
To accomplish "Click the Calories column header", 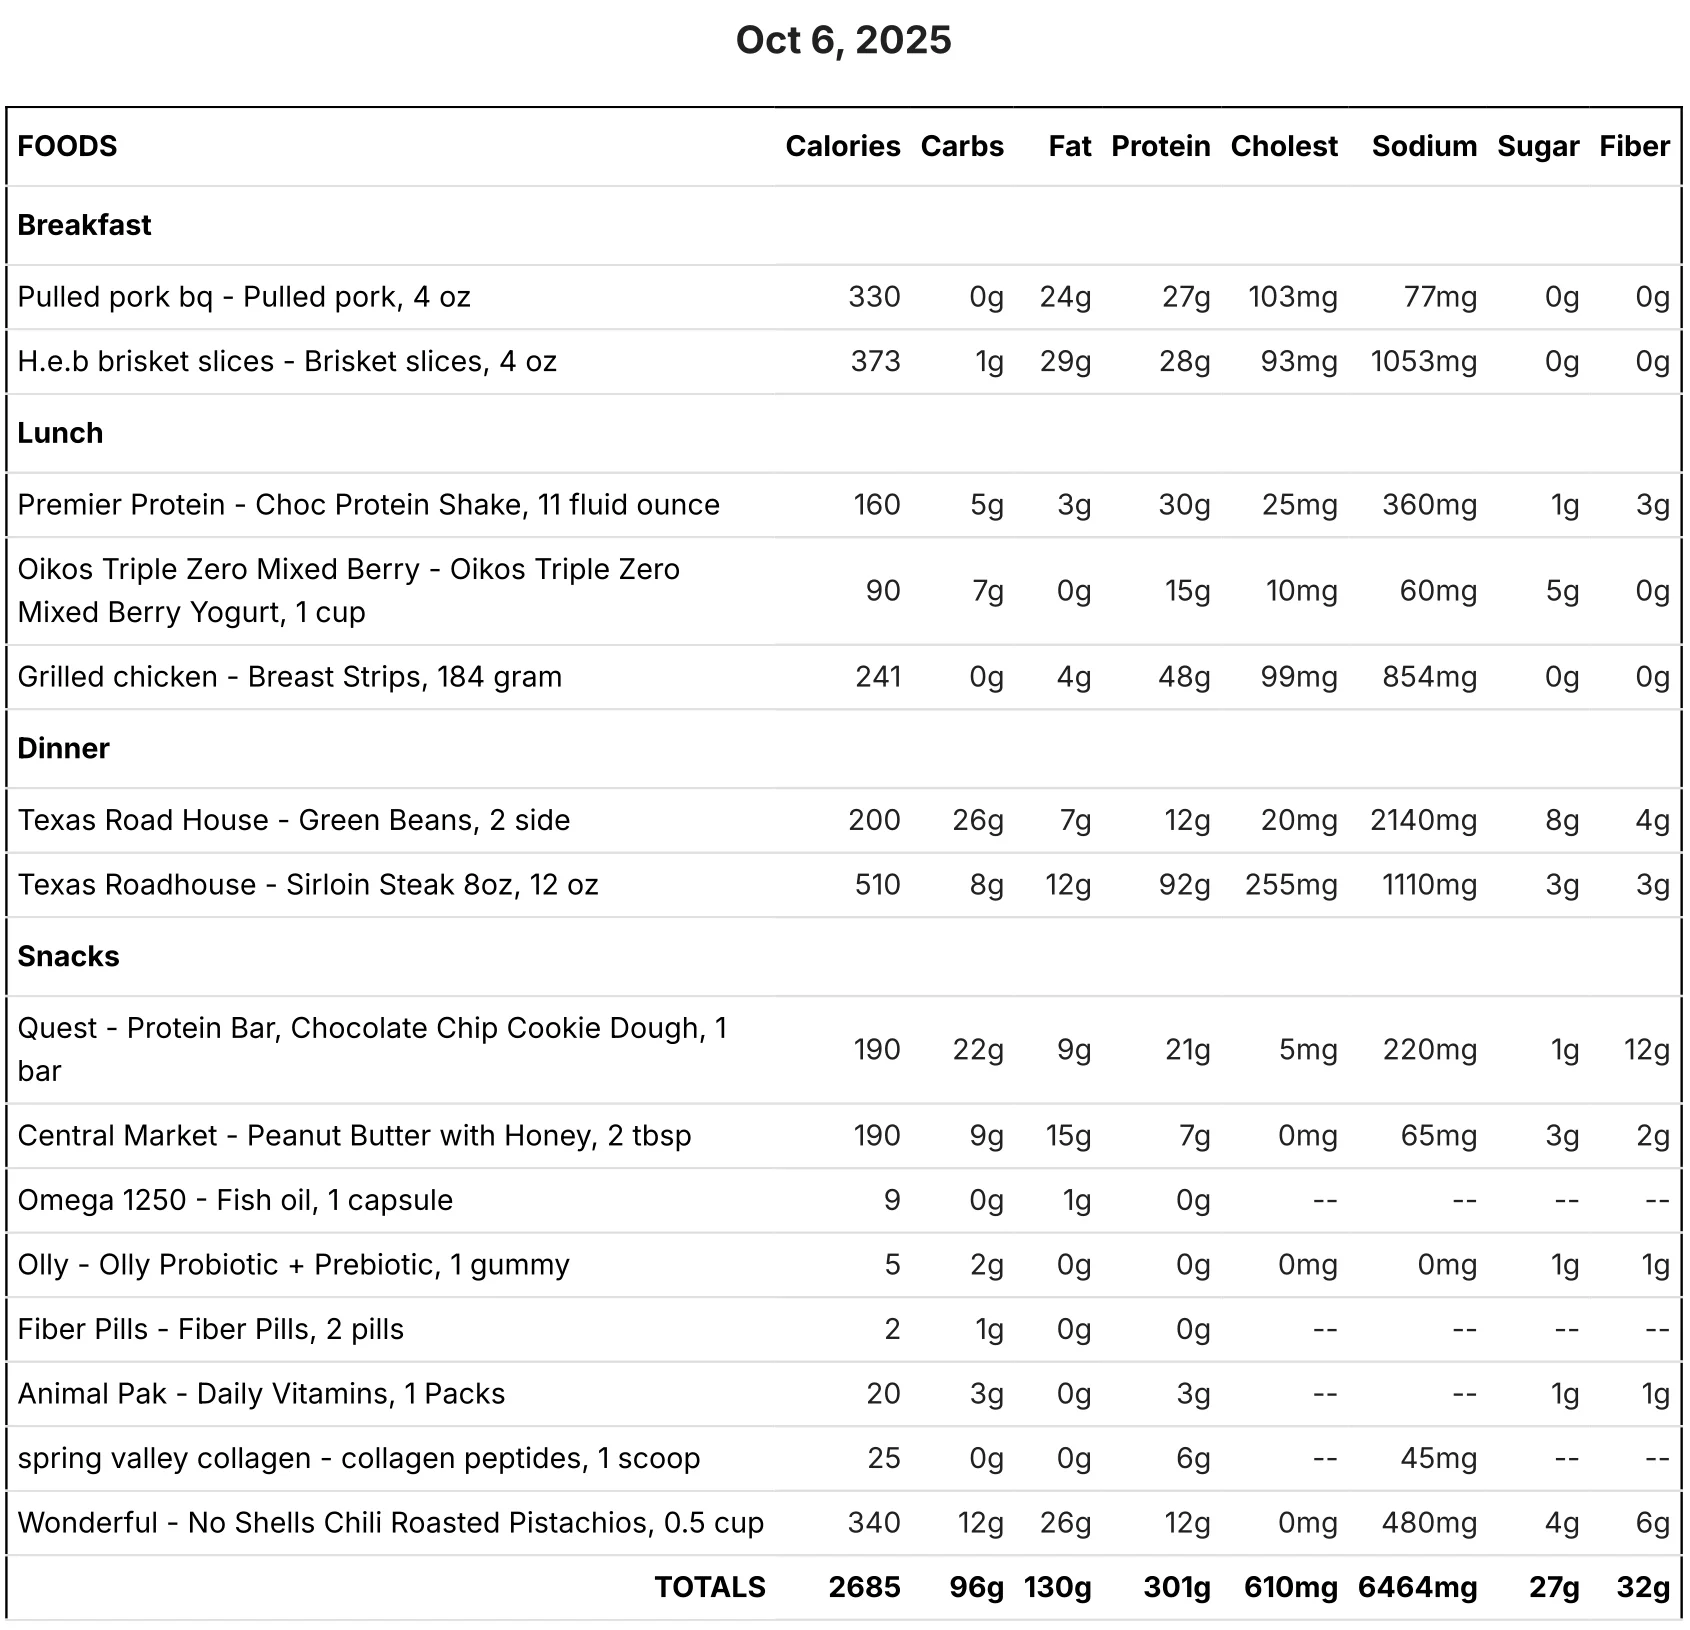I will (x=842, y=146).
